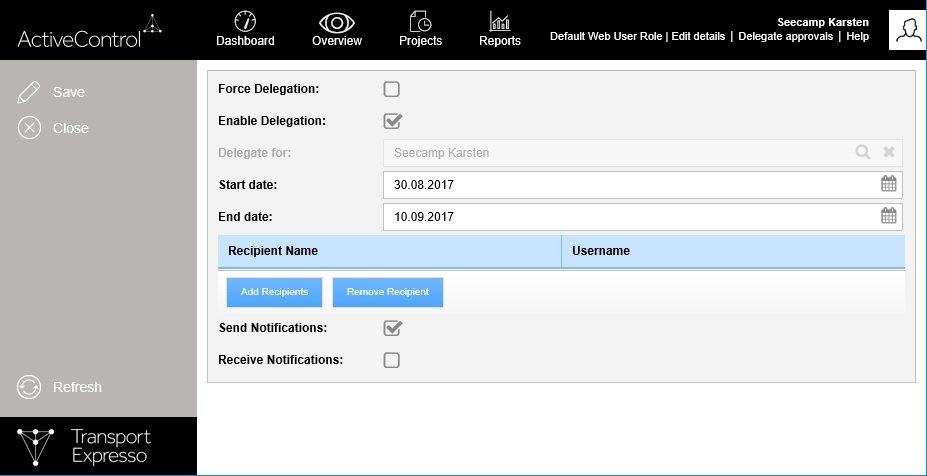Click the Transport Expresso logo

[x=85, y=446]
